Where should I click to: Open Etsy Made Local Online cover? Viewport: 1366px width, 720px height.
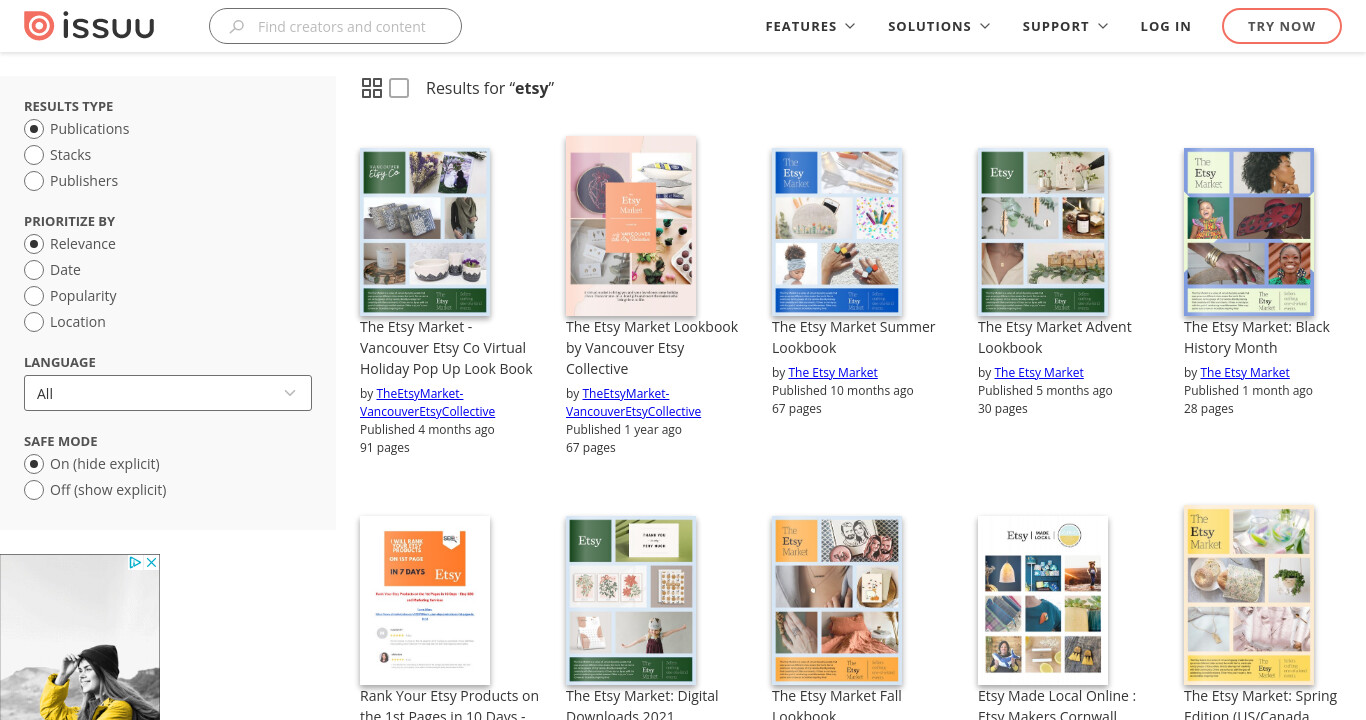tap(1043, 600)
